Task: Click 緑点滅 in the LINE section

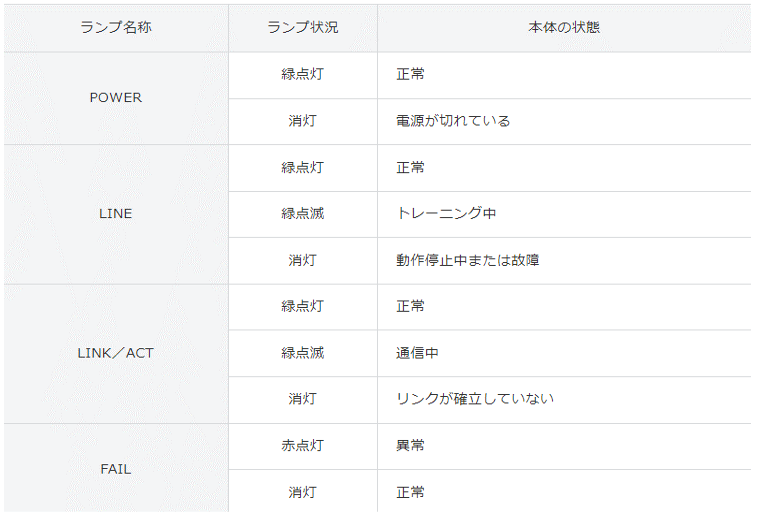Action: 303,213
